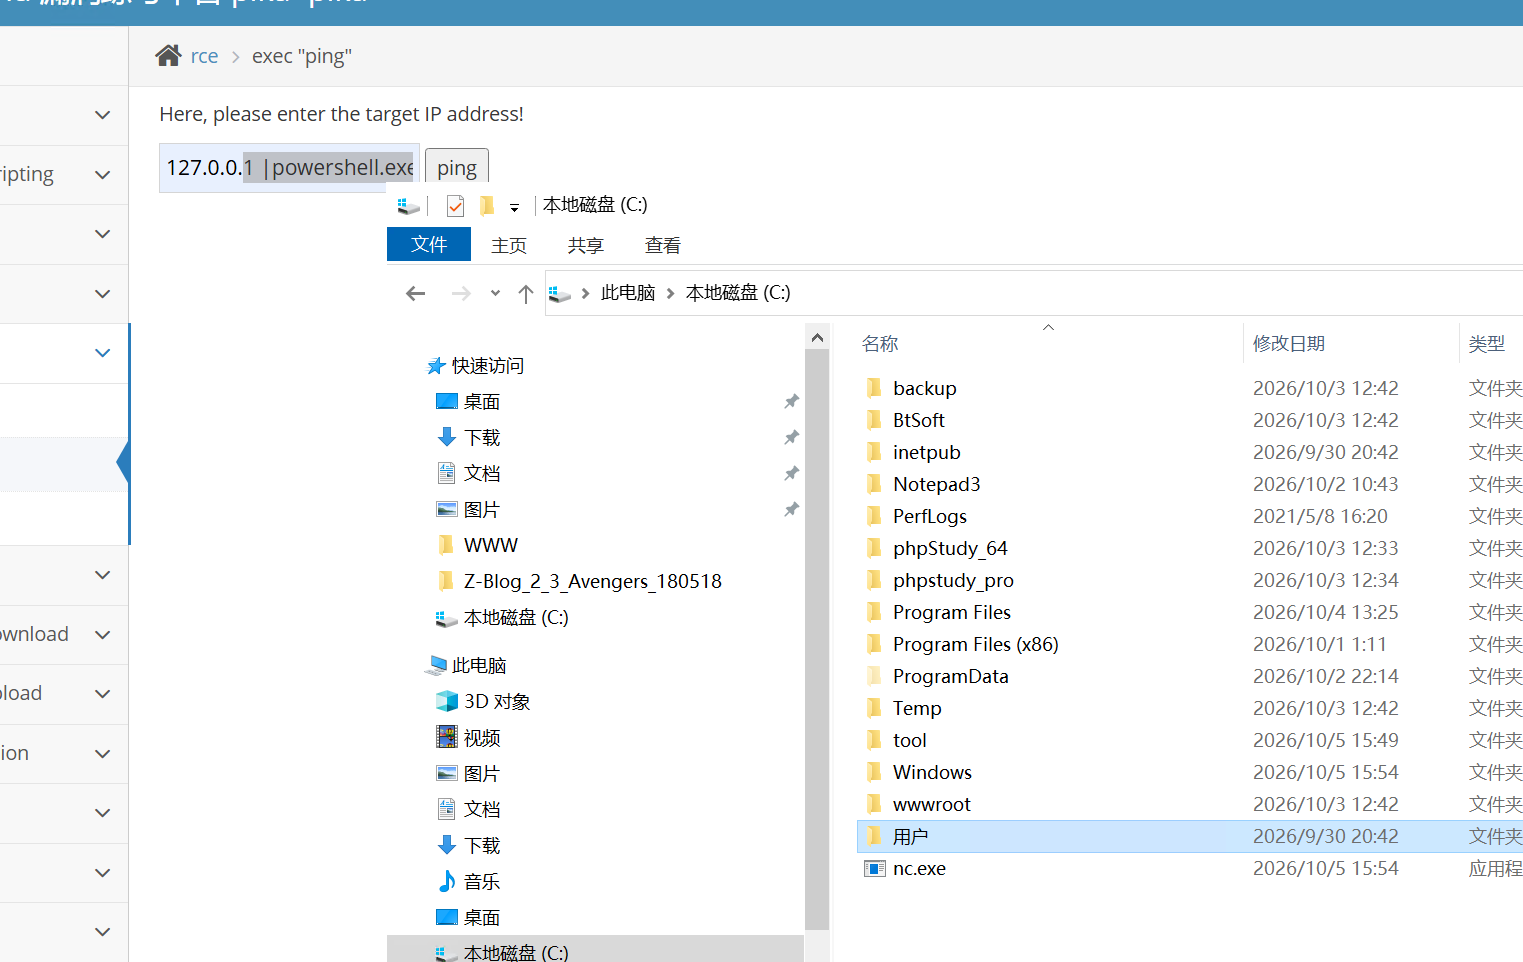
Task: Click the WWW folder icon in navigation pane
Action: point(446,545)
